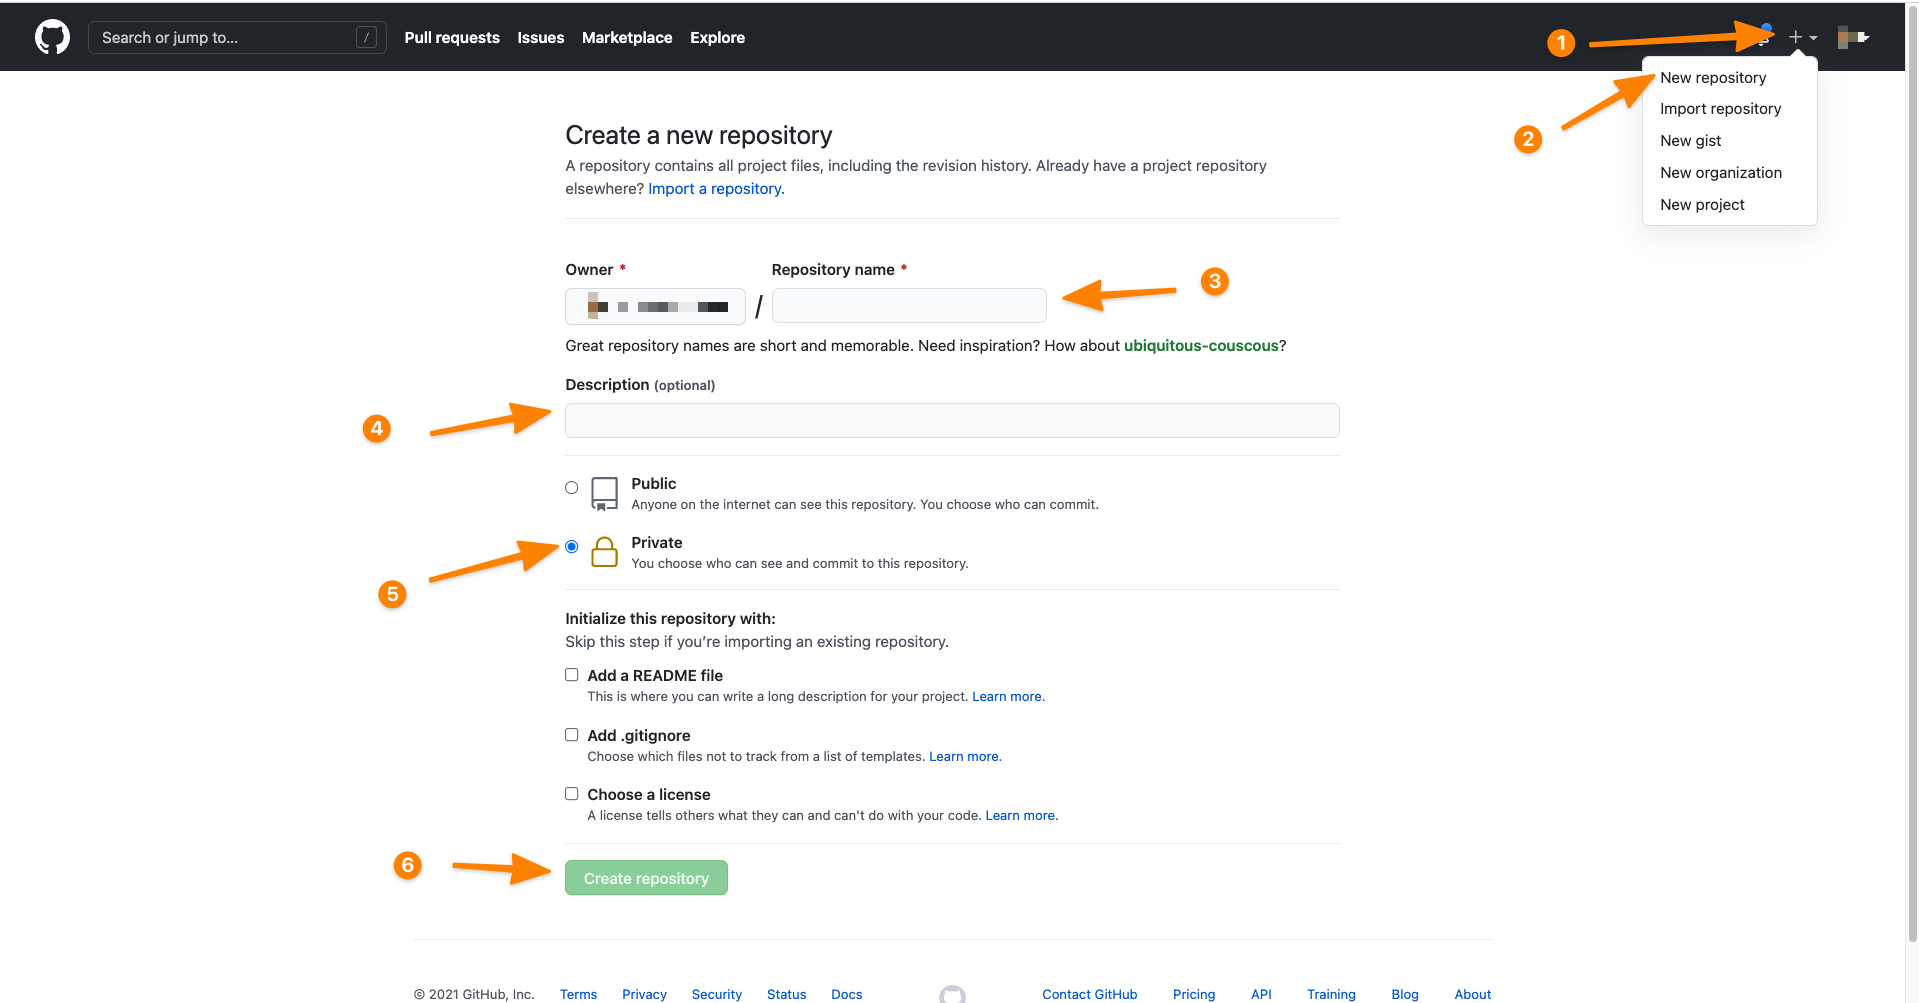Image resolution: width=1919 pixels, height=1003 pixels.
Task: Check the Choose a license option
Action: coord(571,793)
